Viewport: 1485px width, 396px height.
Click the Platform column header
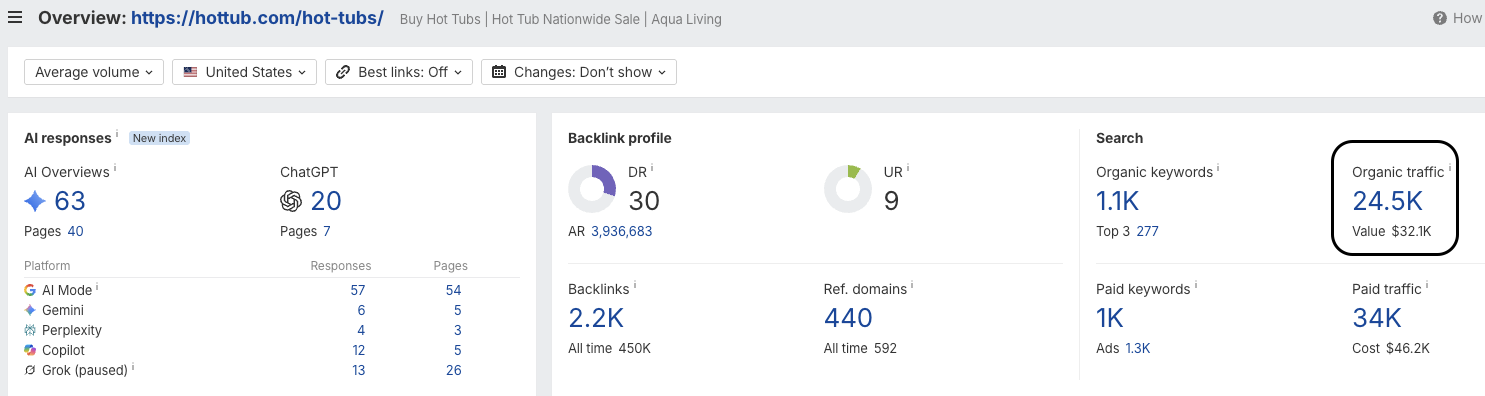47,266
